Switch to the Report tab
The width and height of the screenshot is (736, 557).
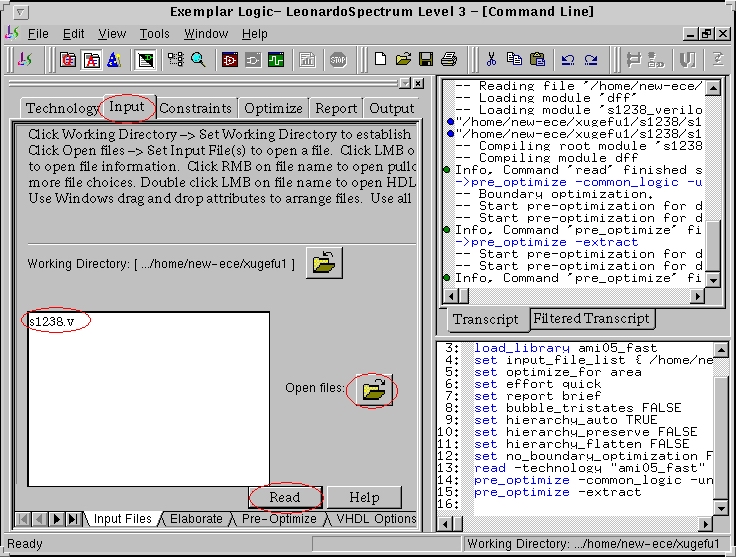(336, 108)
